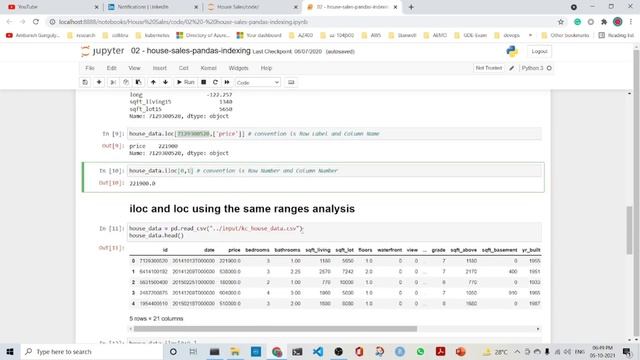
Task: Open the research bookmark folder
Action: coord(81,36)
